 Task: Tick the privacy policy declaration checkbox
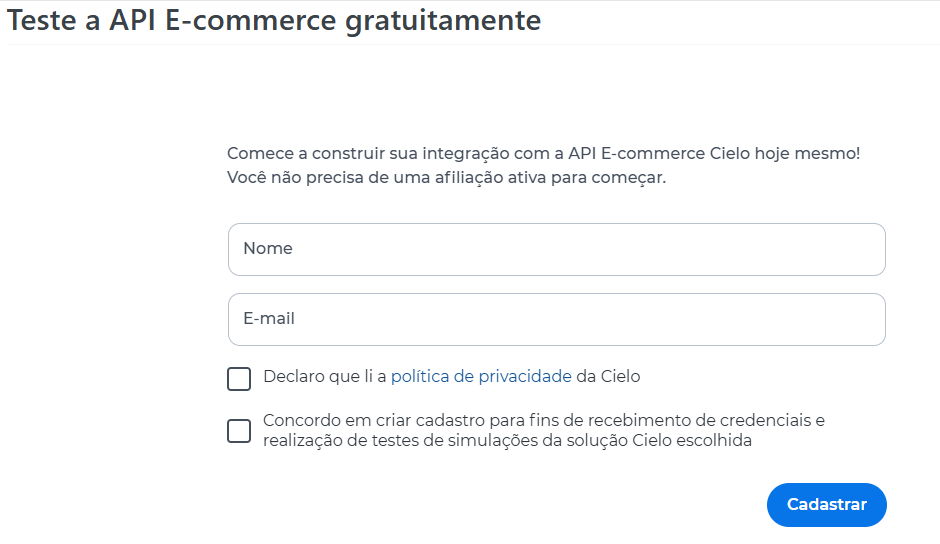[239, 379]
